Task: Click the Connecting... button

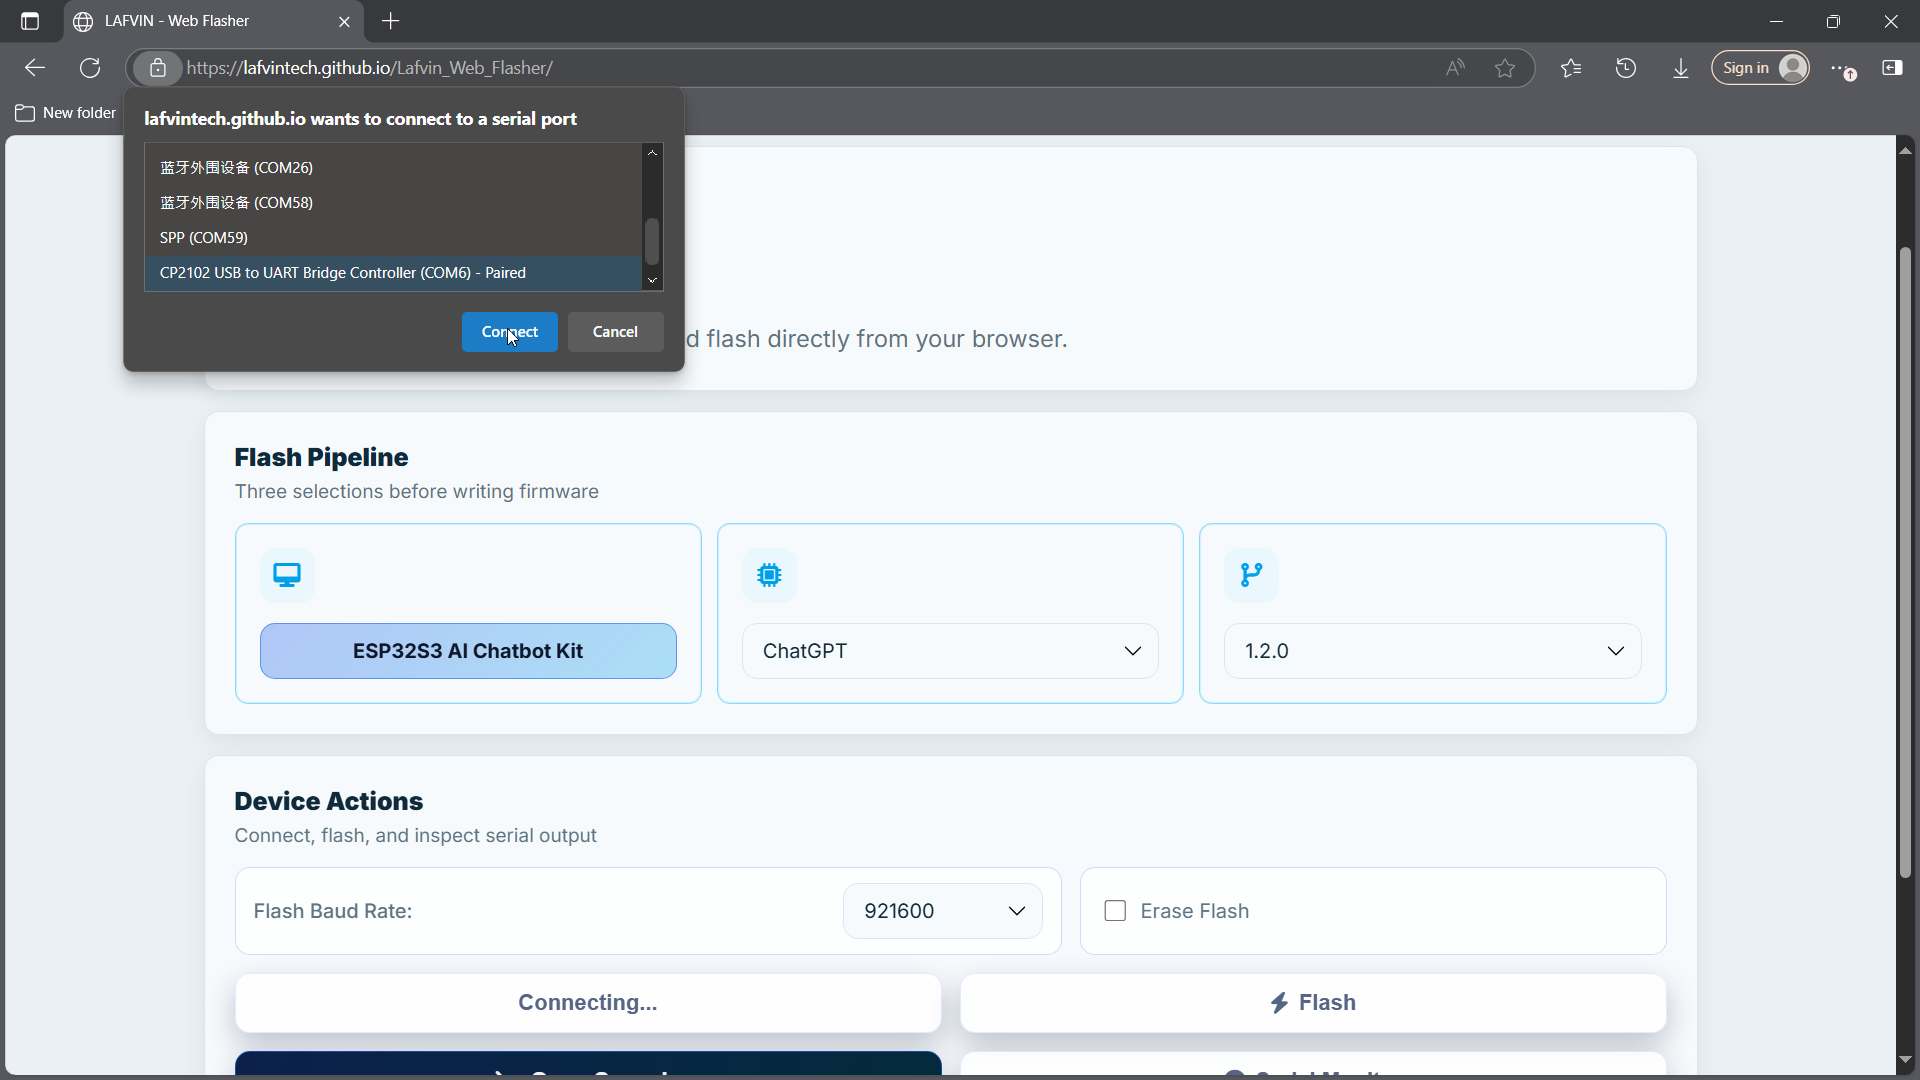Action: coord(588,1003)
